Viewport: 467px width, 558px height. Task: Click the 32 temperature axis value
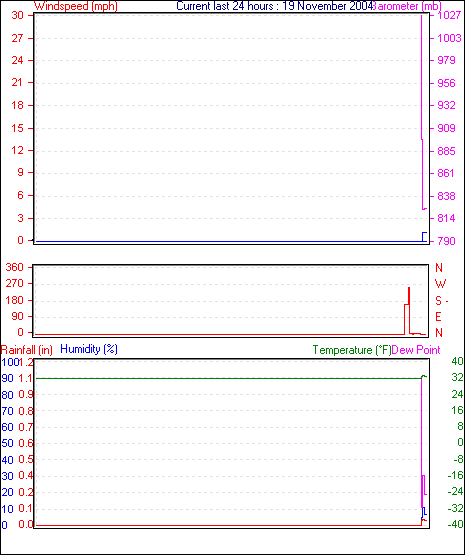pyautogui.click(x=457, y=377)
